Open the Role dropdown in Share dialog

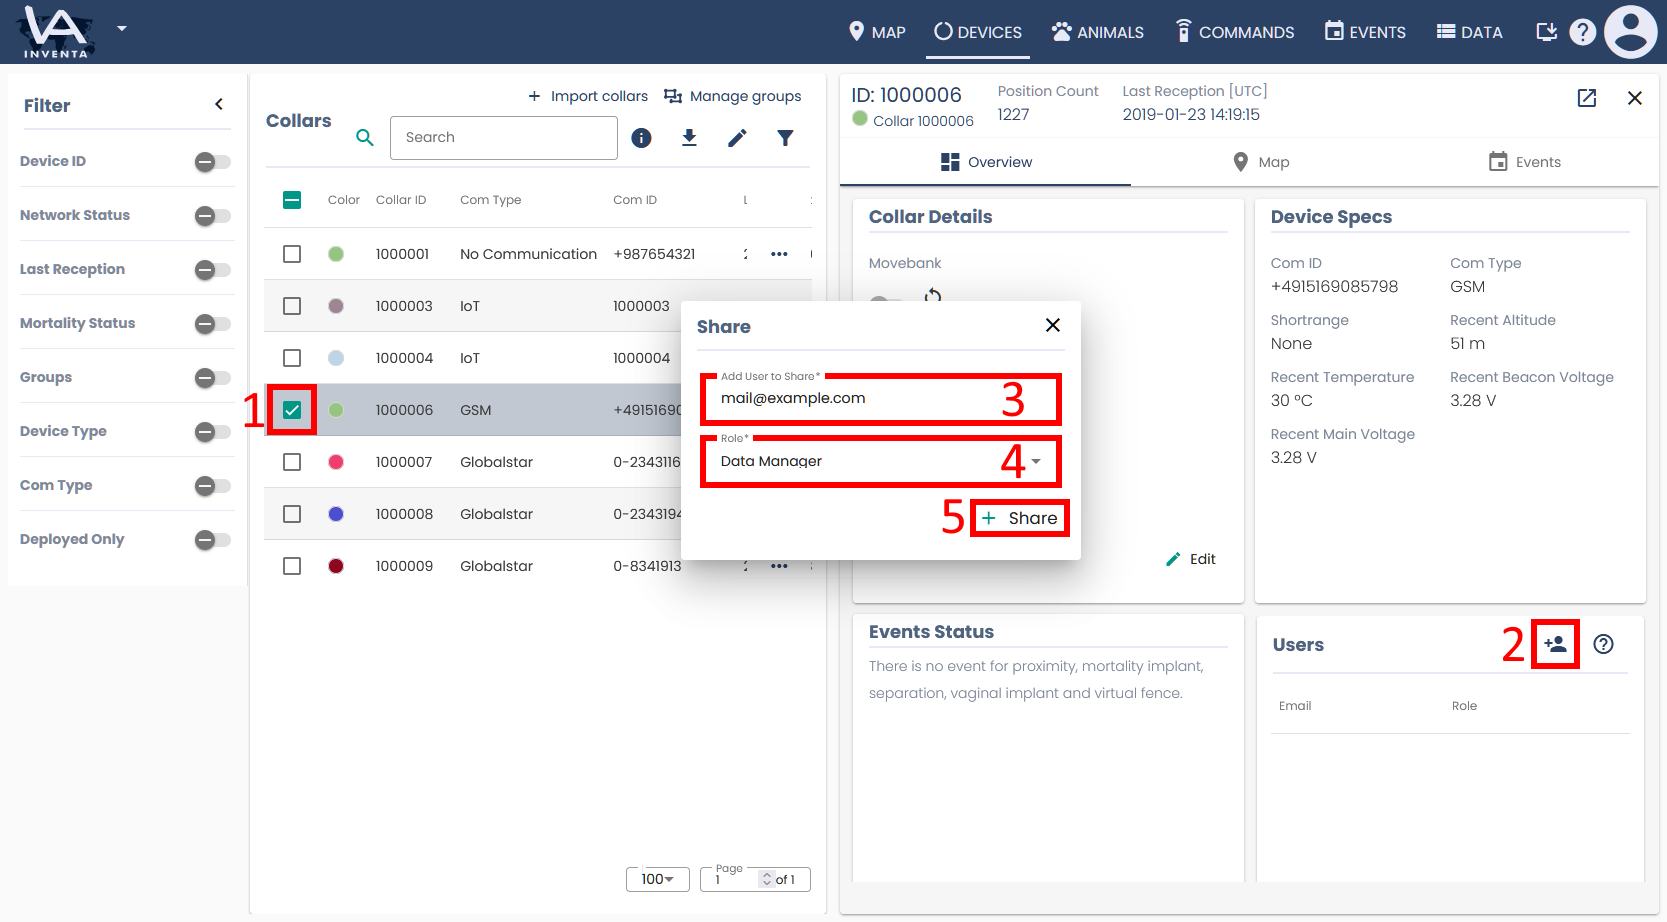coord(880,461)
